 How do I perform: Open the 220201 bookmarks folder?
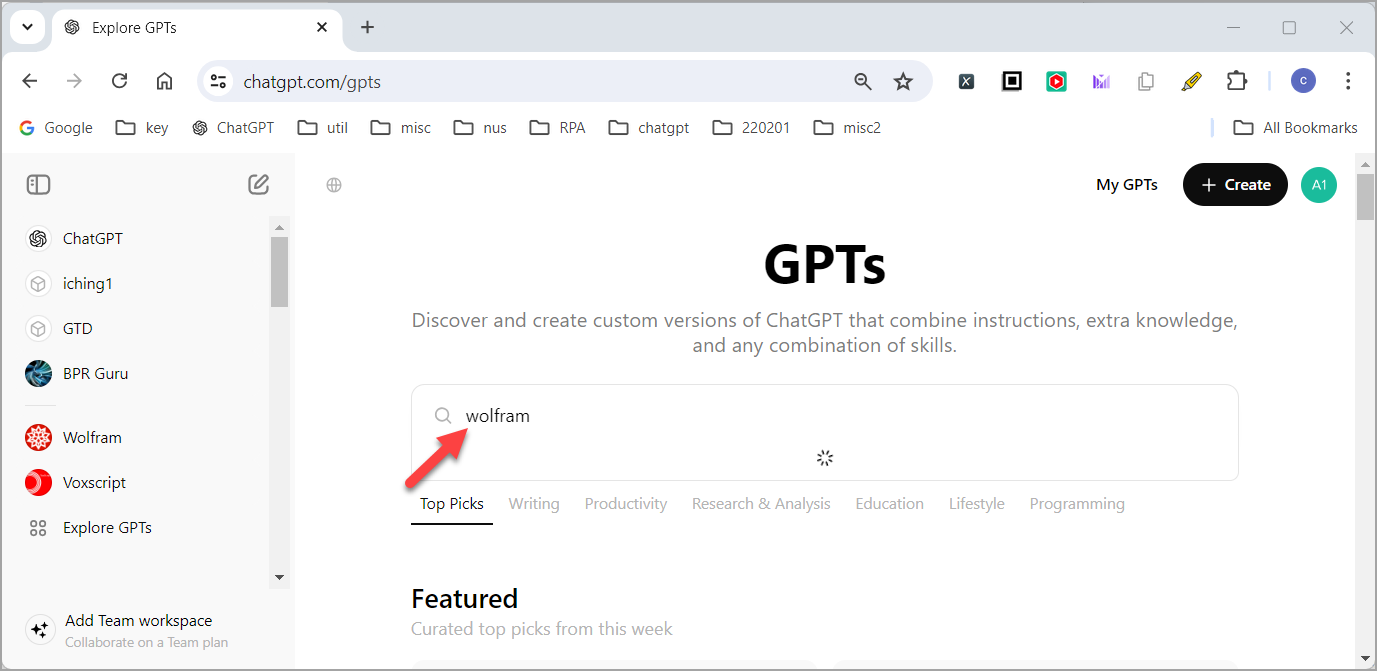[x=751, y=128]
